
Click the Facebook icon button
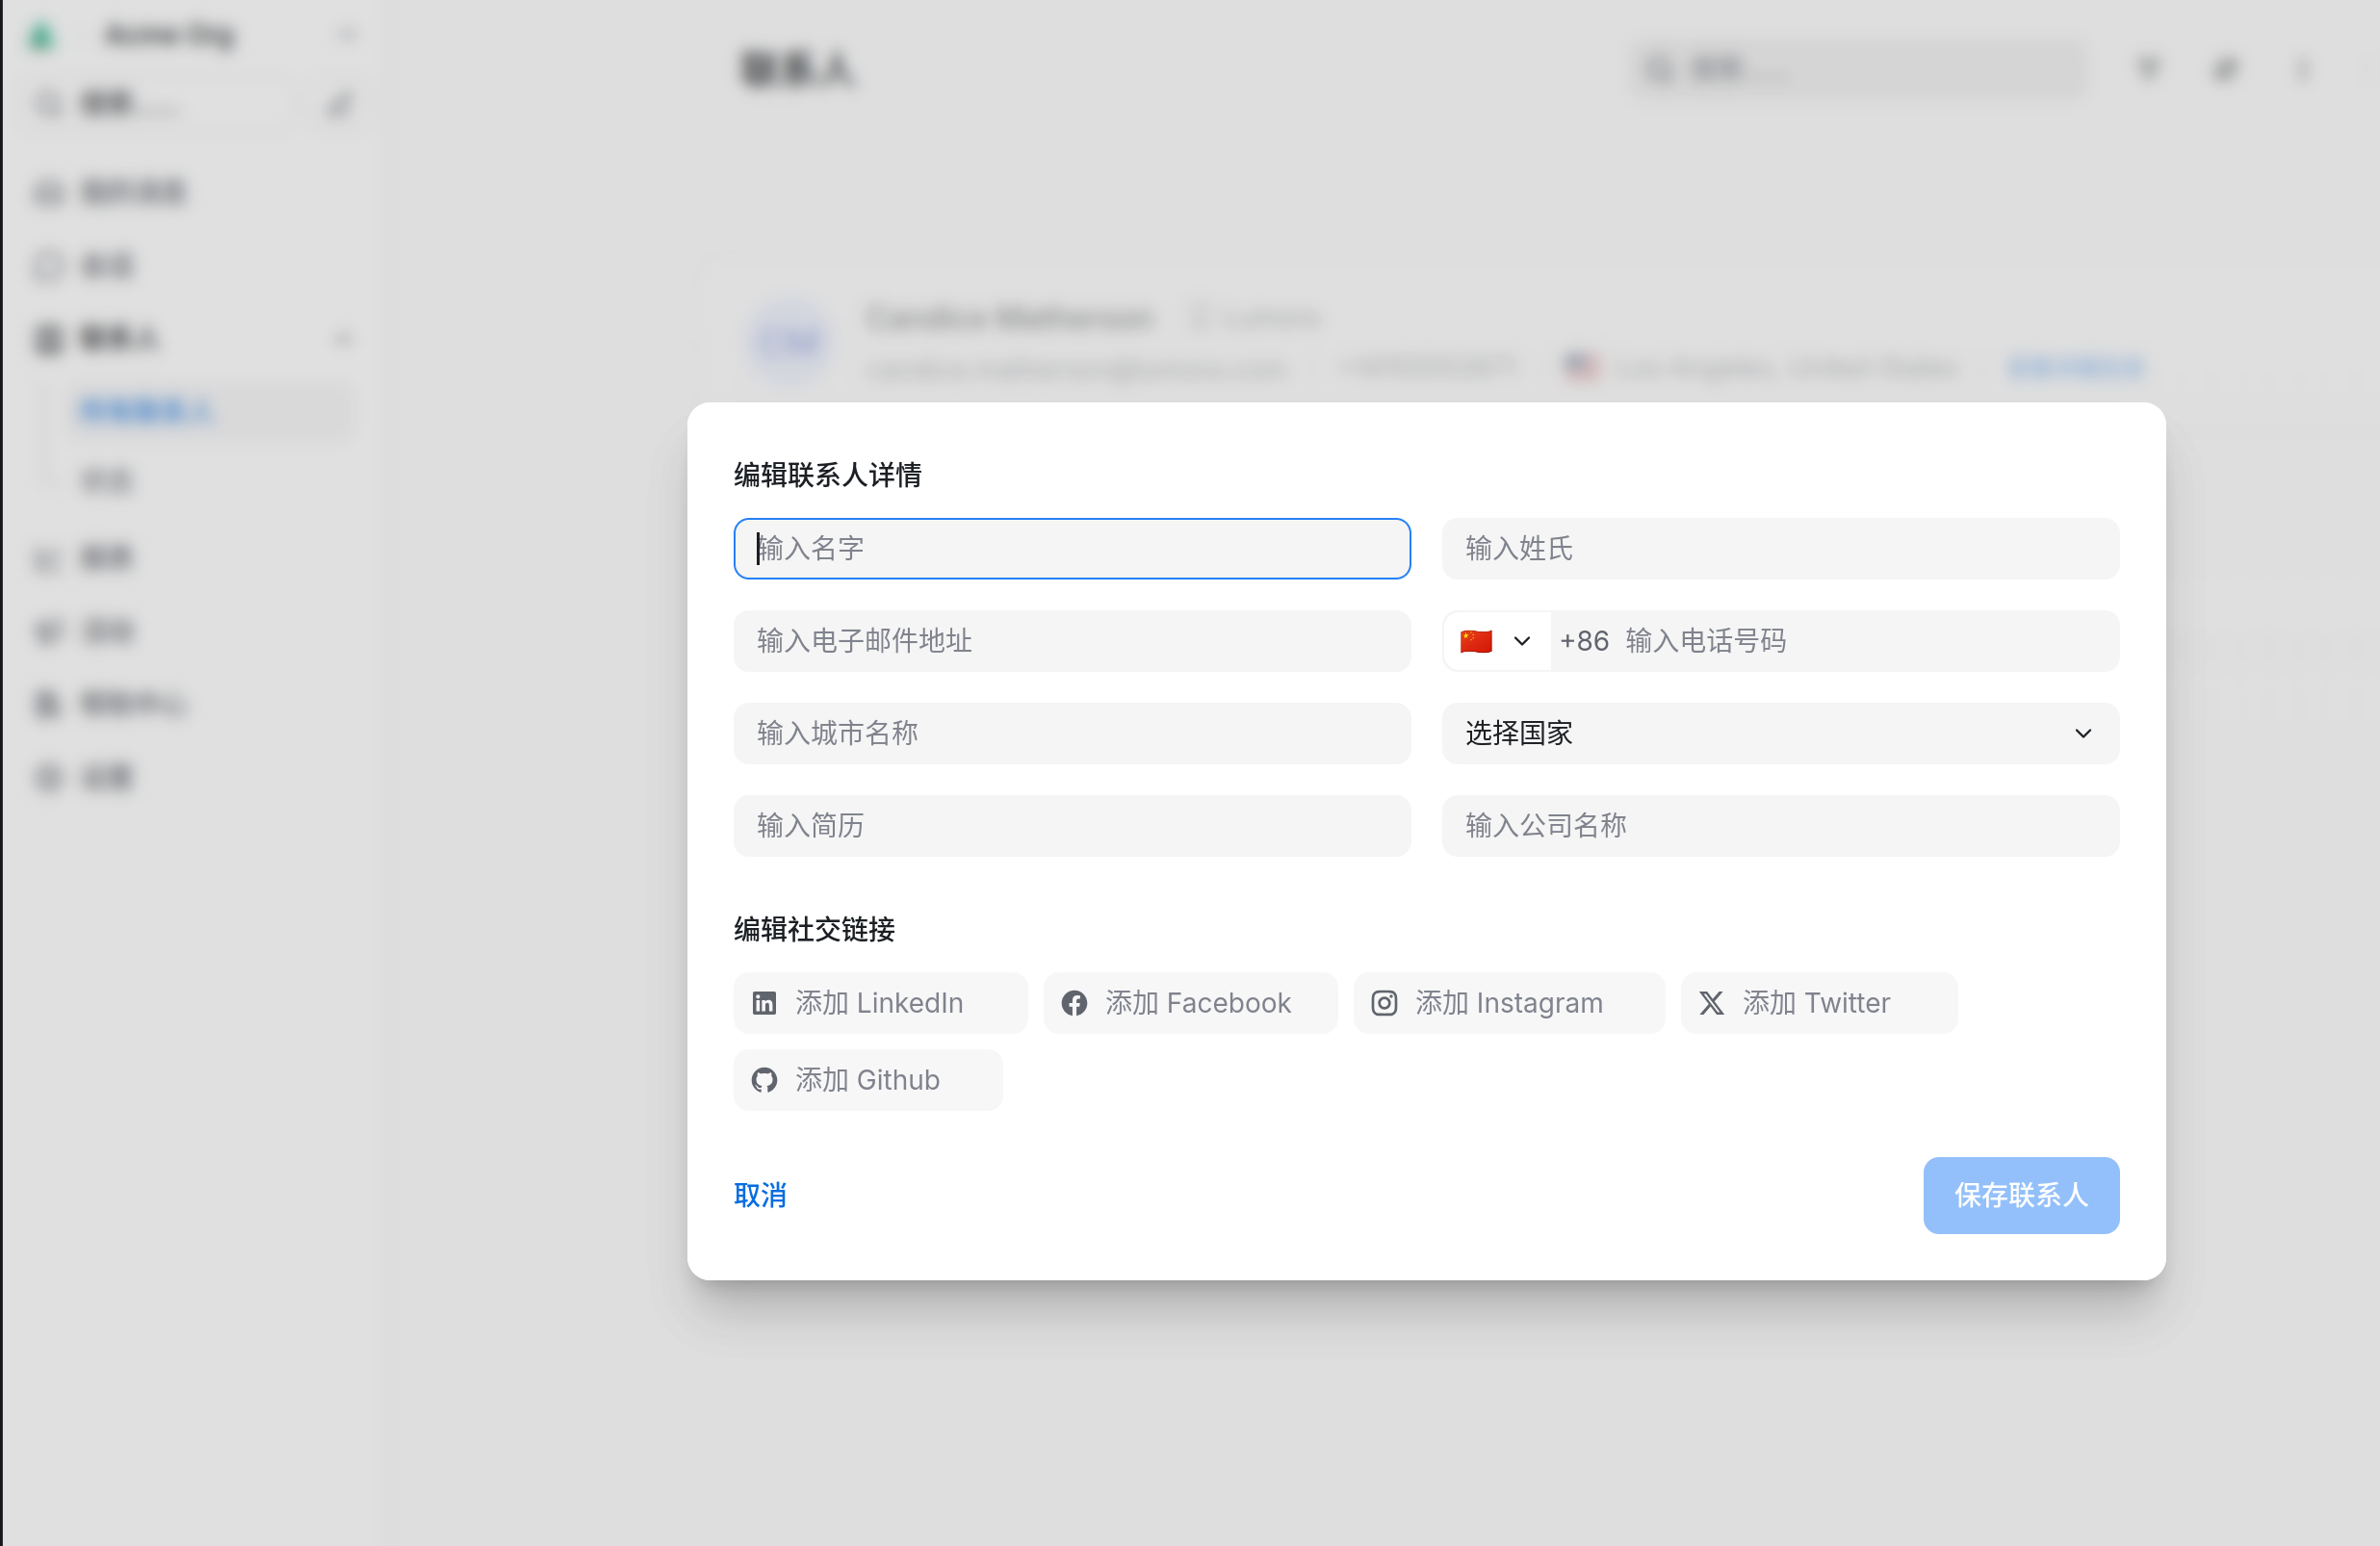point(1074,1003)
